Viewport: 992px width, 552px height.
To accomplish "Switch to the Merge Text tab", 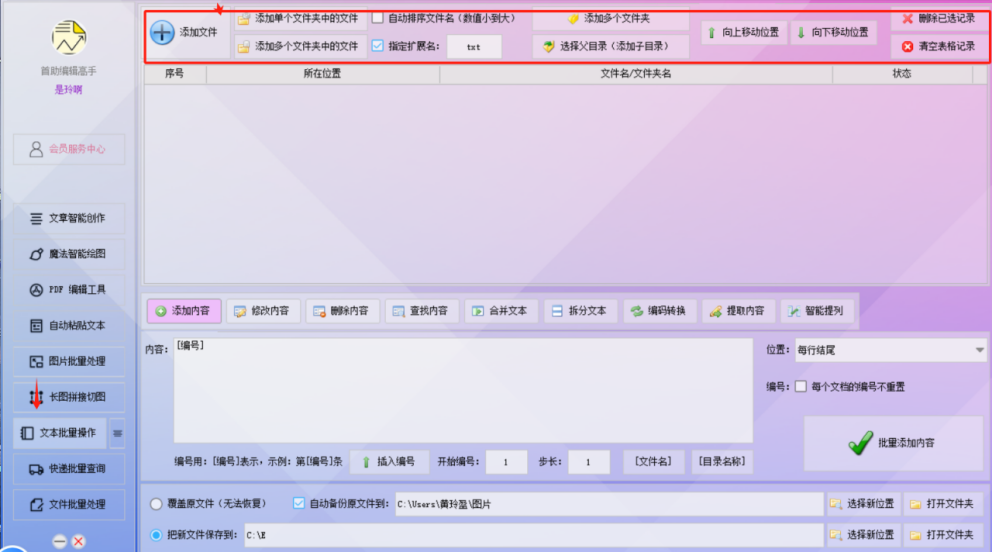I will [x=501, y=311].
